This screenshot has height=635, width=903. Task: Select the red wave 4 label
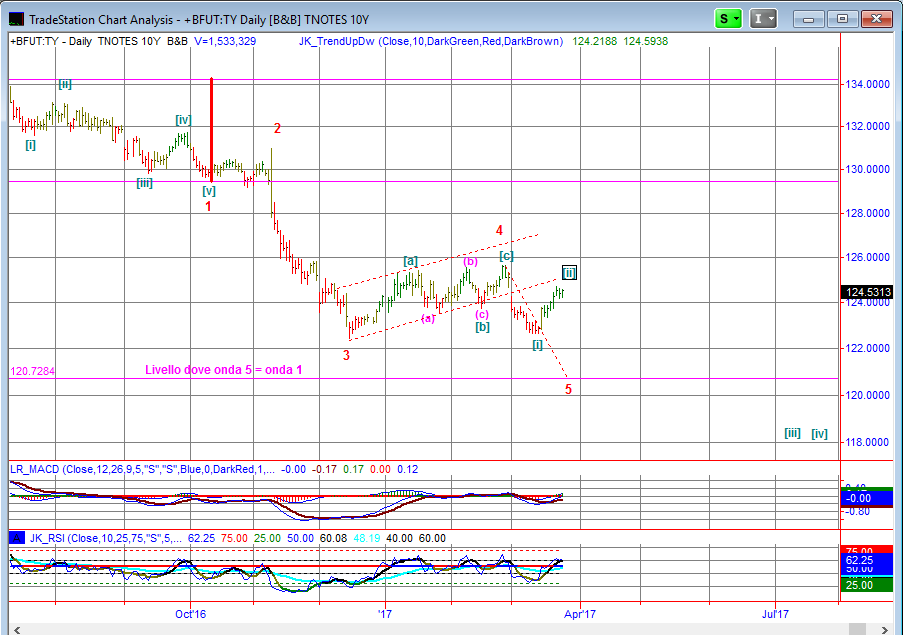499,230
